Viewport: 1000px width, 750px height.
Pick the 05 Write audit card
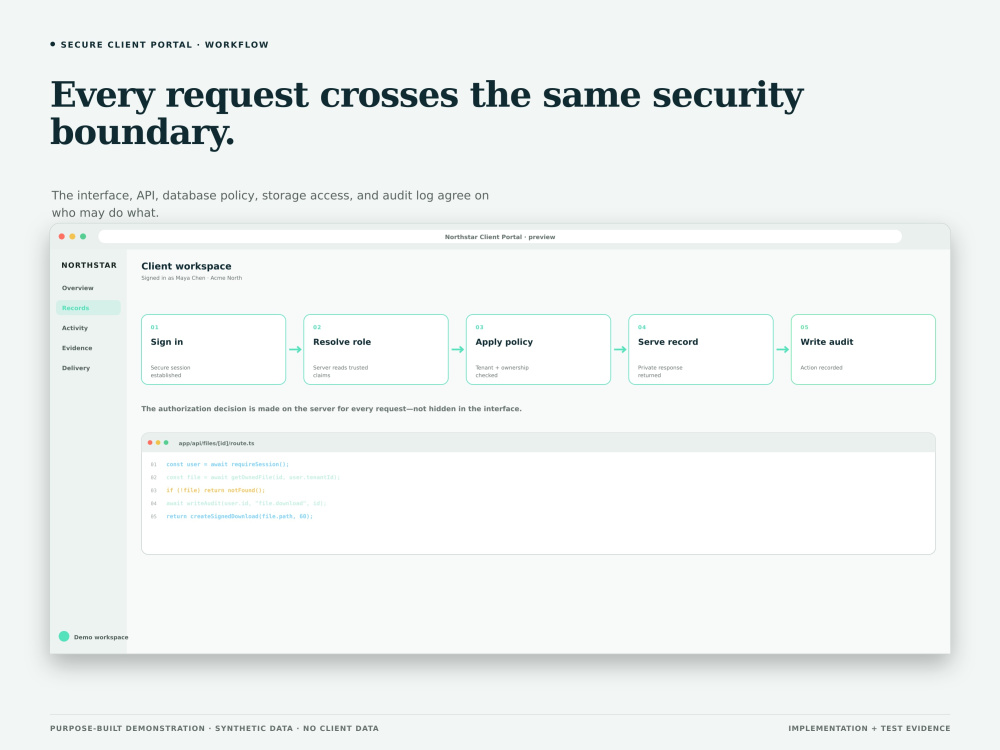pos(863,349)
